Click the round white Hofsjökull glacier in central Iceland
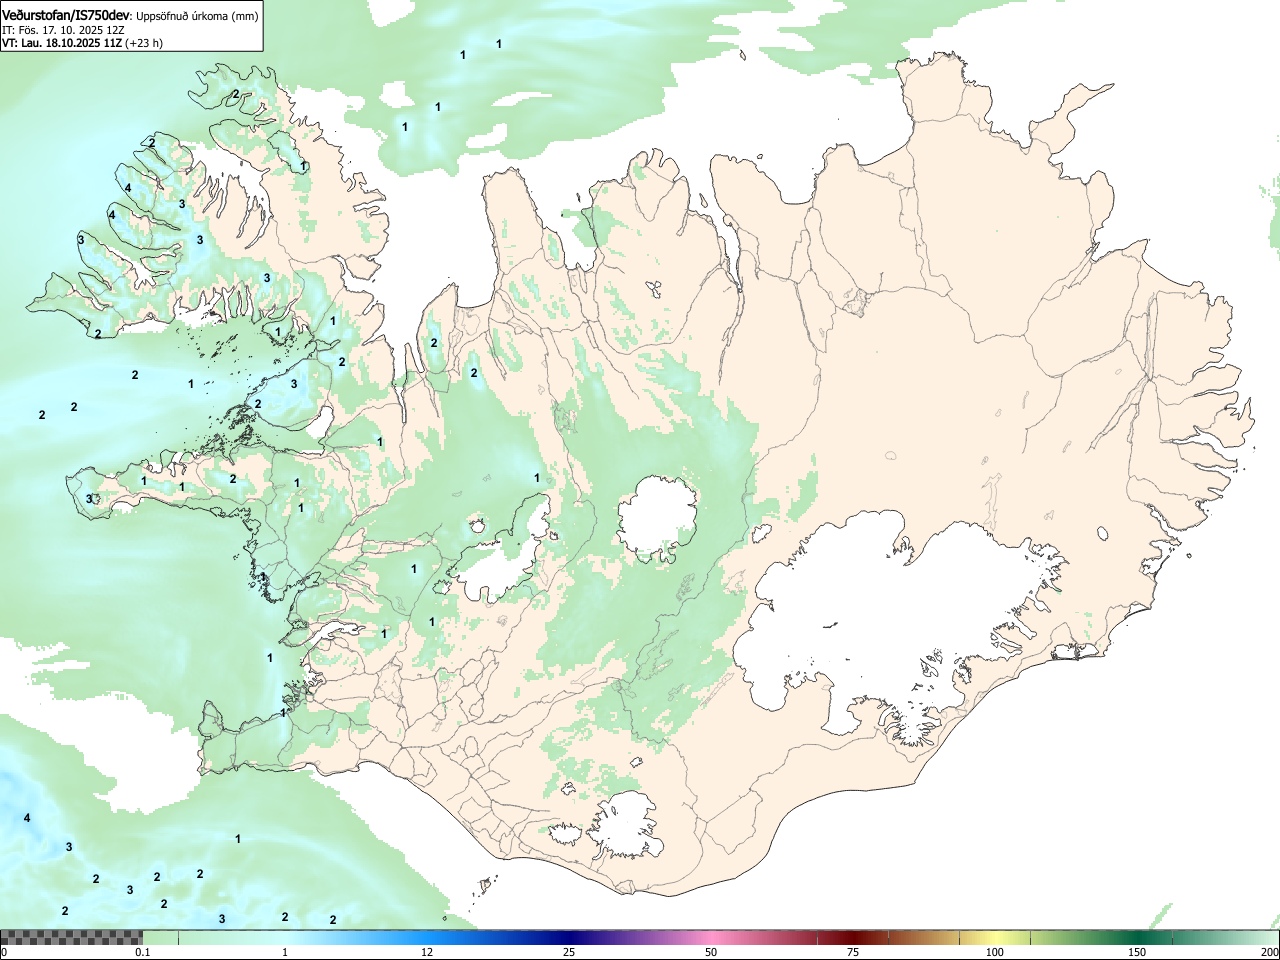 point(657,518)
